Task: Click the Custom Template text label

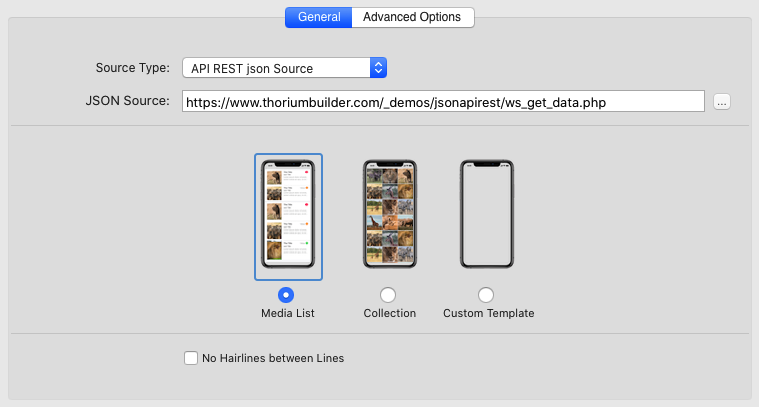Action: [x=489, y=313]
